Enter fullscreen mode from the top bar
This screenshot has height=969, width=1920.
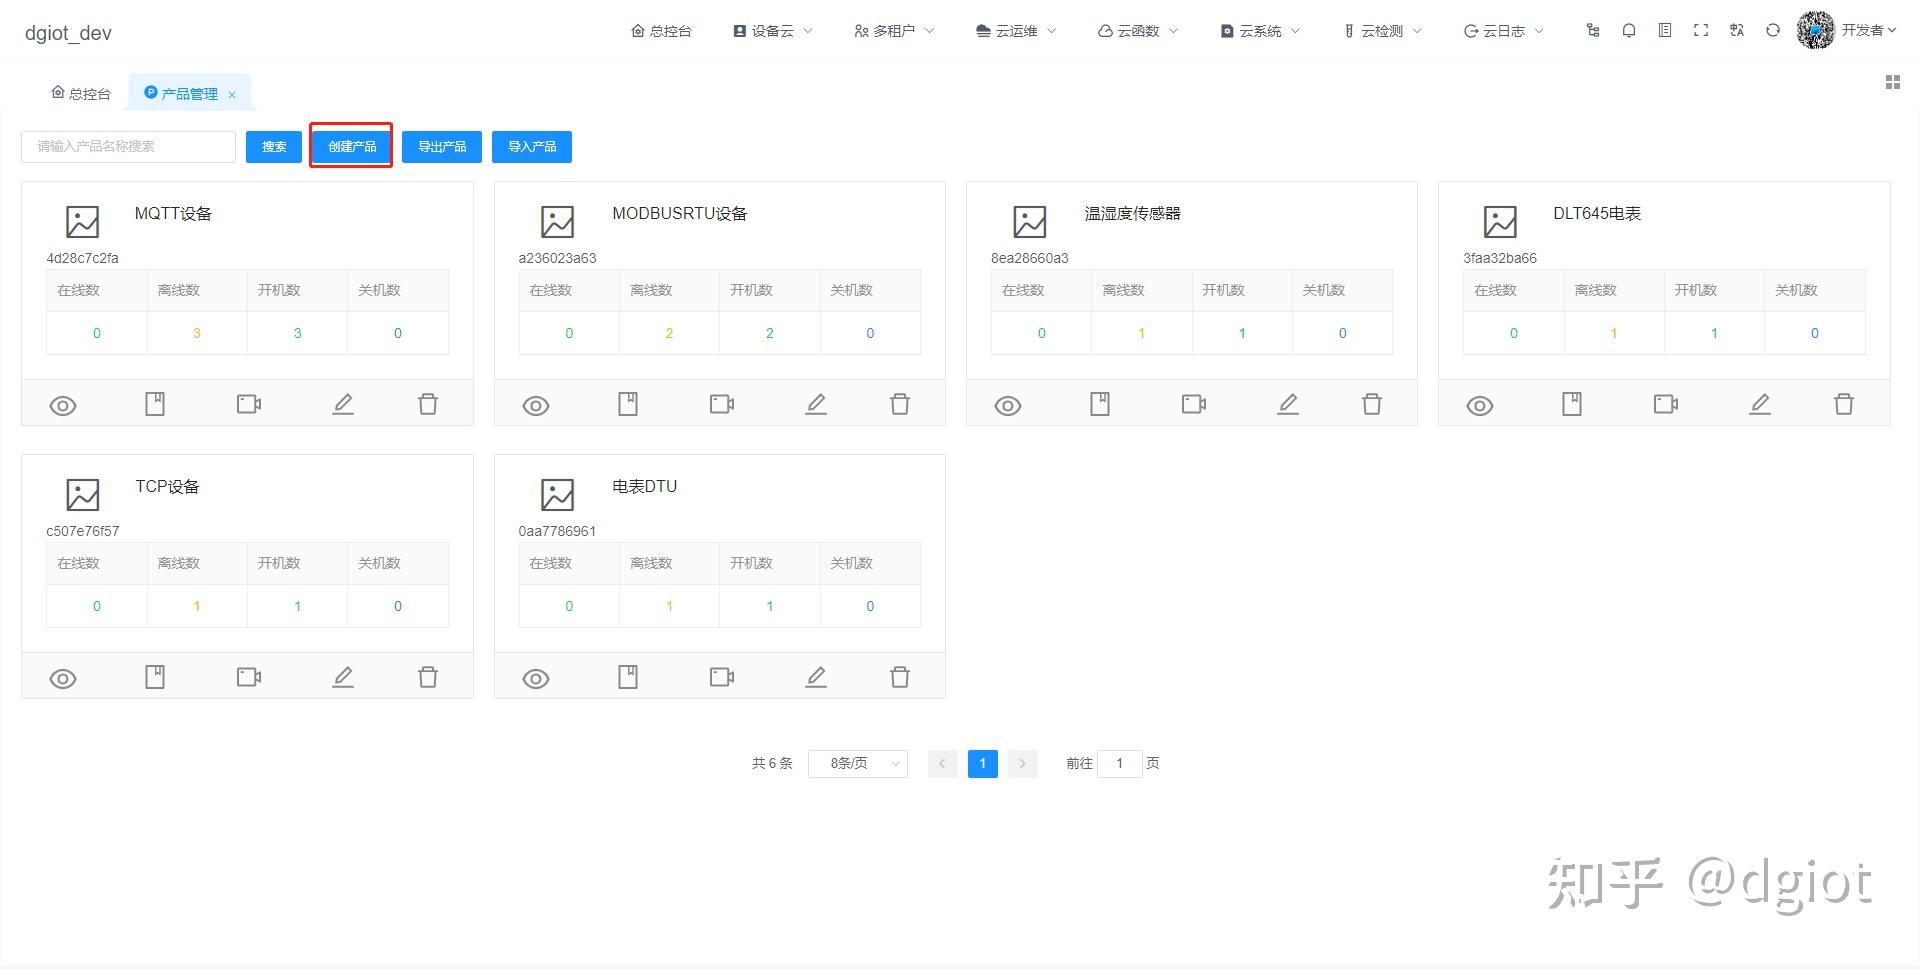[x=1701, y=30]
